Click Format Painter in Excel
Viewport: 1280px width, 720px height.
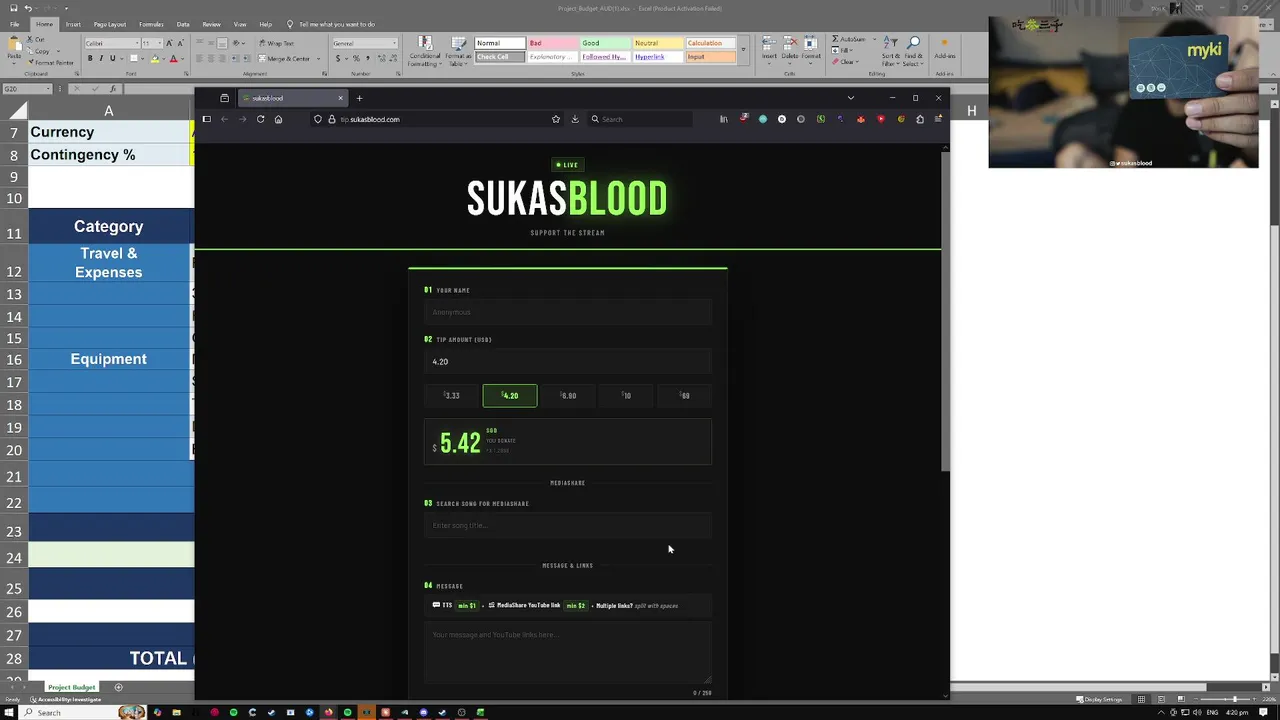pyautogui.click(x=51, y=62)
